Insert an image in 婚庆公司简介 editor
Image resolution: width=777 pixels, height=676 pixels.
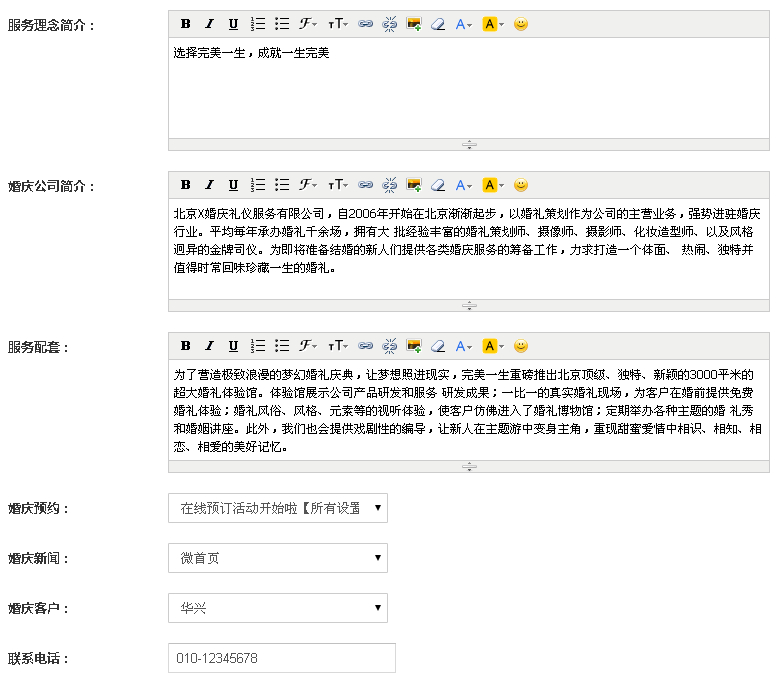[413, 185]
